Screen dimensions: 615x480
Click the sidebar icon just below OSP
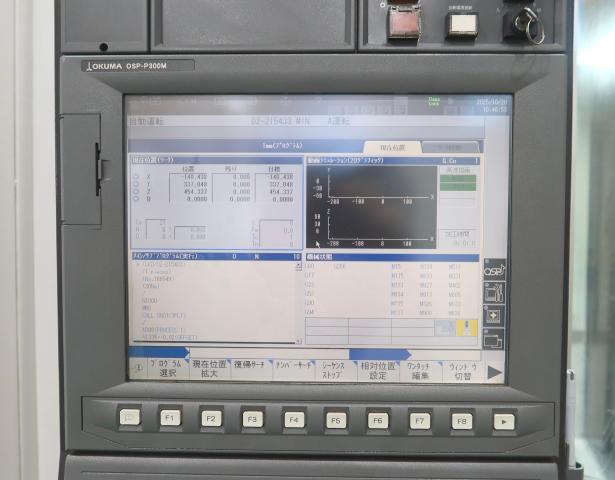494,292
